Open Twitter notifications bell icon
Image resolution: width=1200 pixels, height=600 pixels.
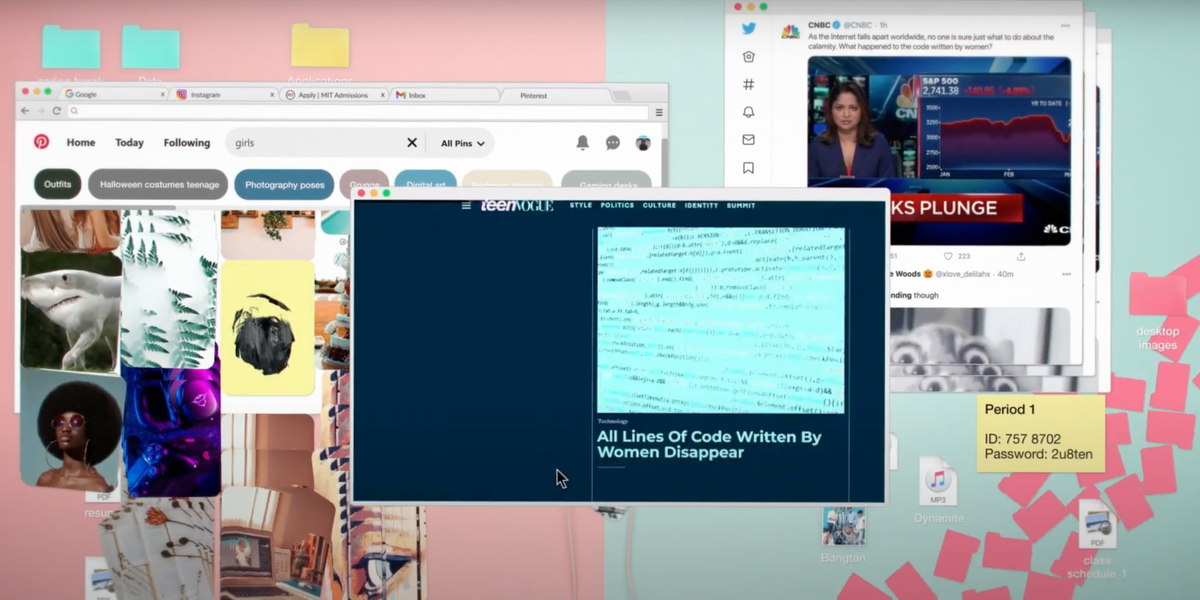click(x=748, y=112)
